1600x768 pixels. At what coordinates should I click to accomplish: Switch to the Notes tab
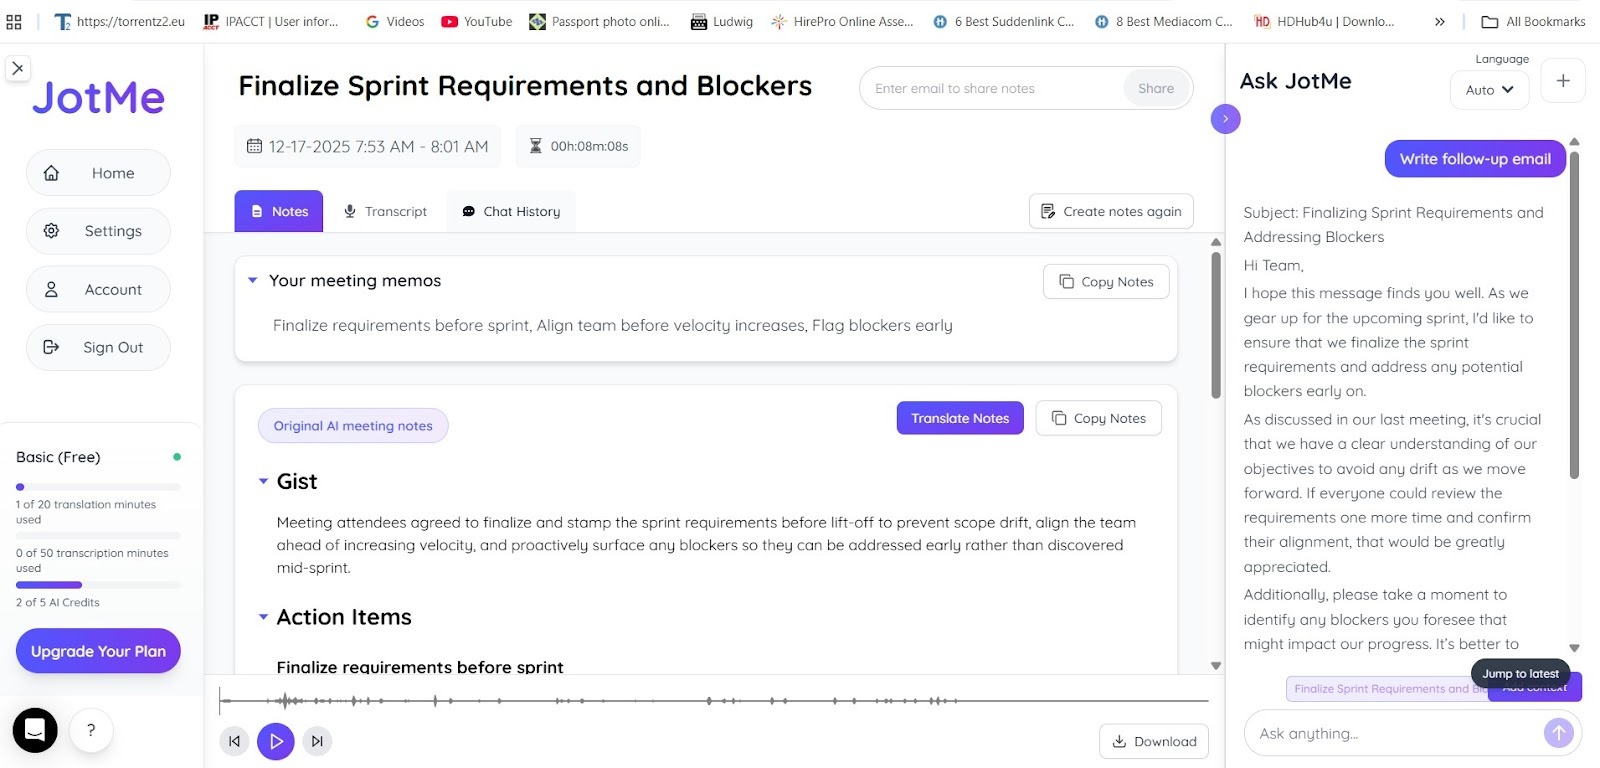[x=279, y=211]
